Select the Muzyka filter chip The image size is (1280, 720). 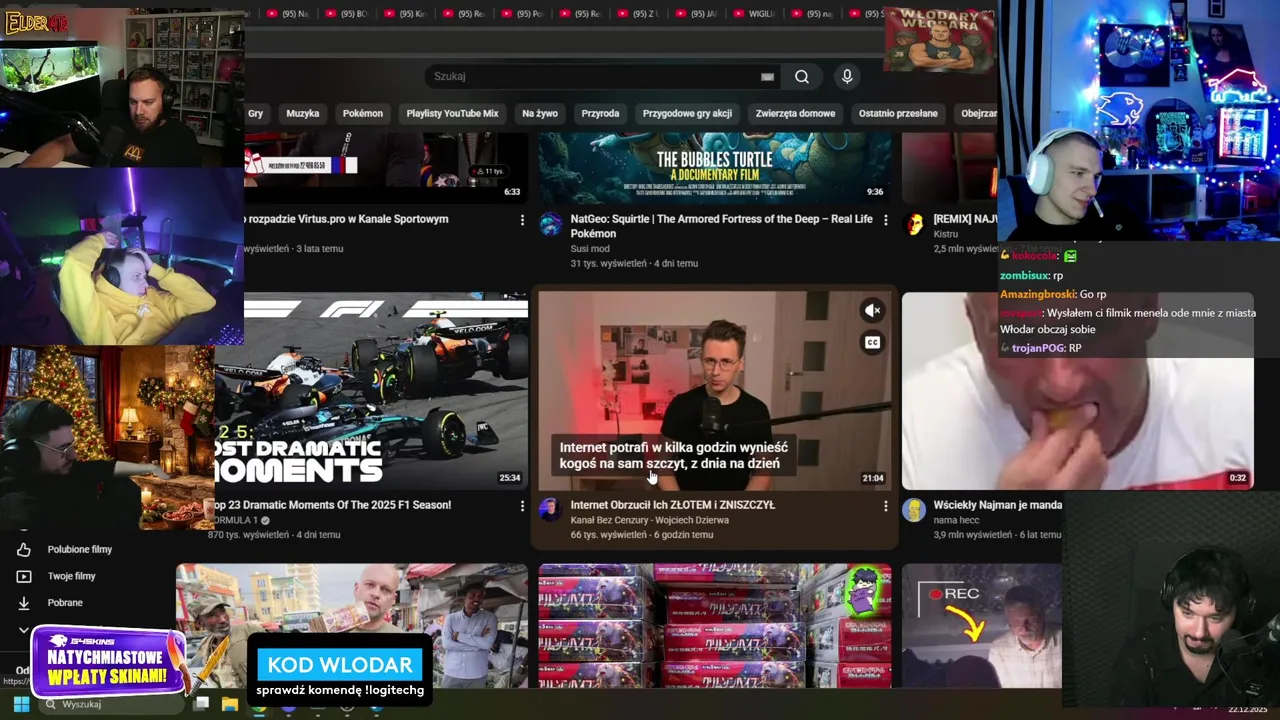tap(303, 114)
